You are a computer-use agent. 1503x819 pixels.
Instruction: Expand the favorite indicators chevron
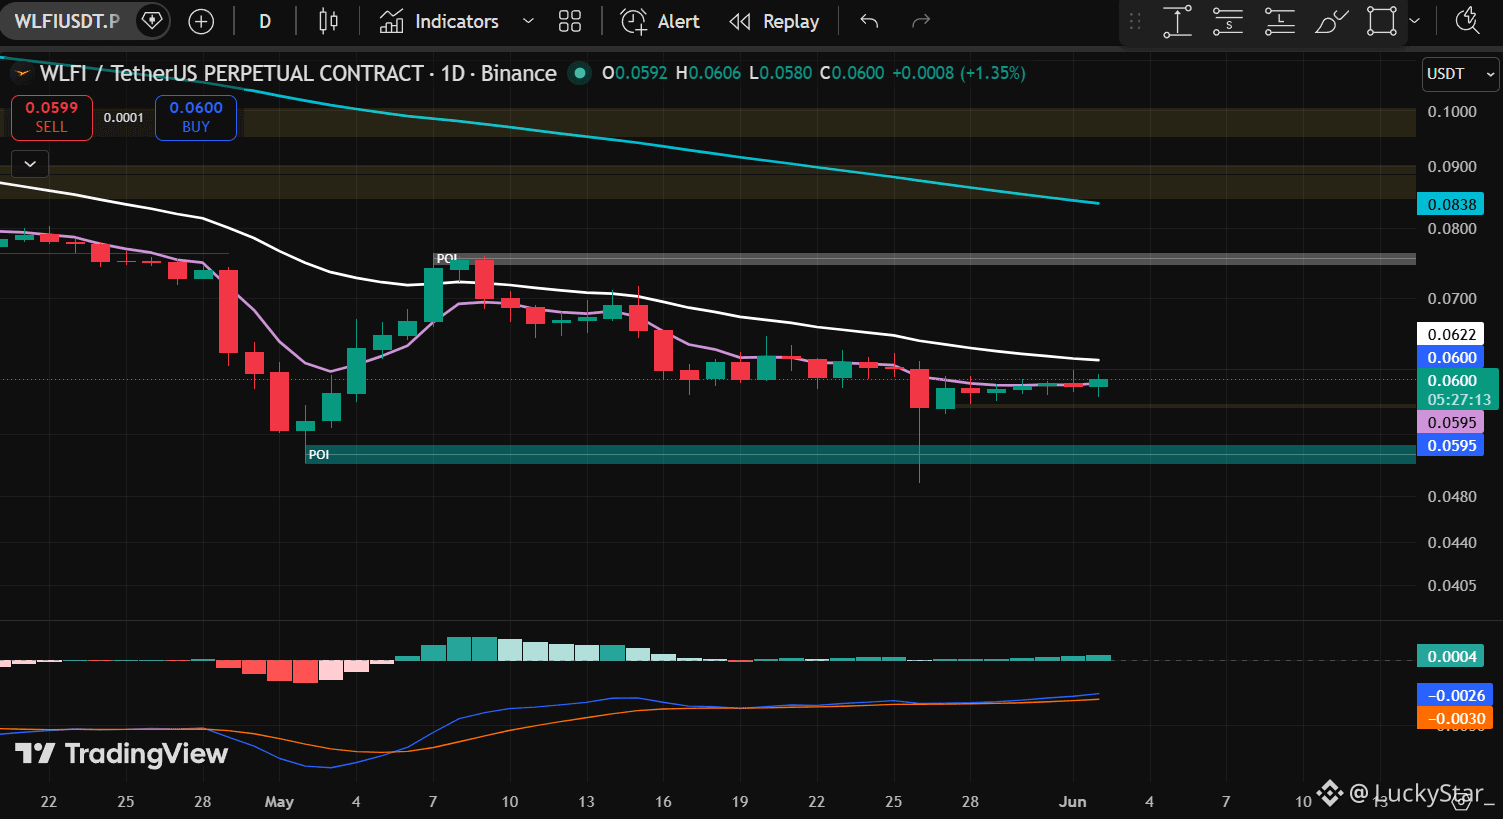529,21
